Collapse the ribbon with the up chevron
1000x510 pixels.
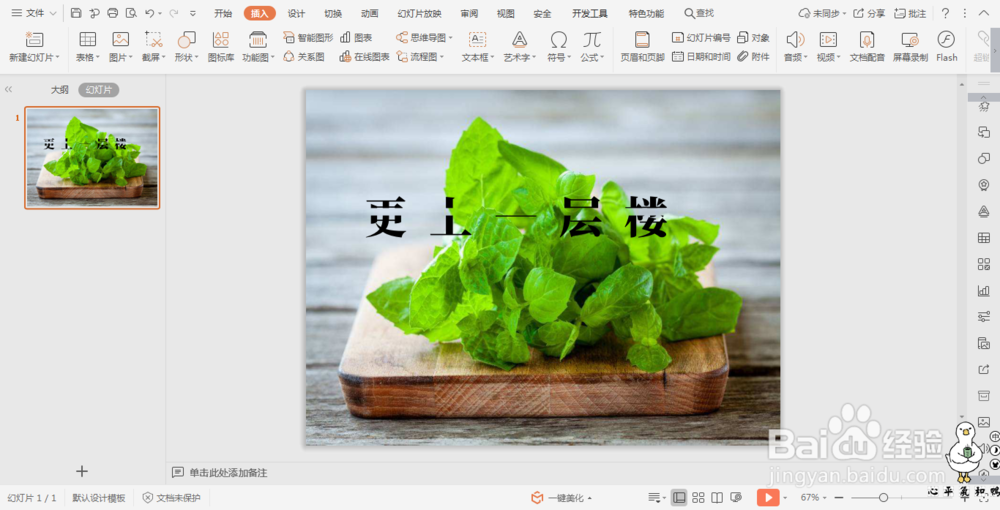point(985,13)
